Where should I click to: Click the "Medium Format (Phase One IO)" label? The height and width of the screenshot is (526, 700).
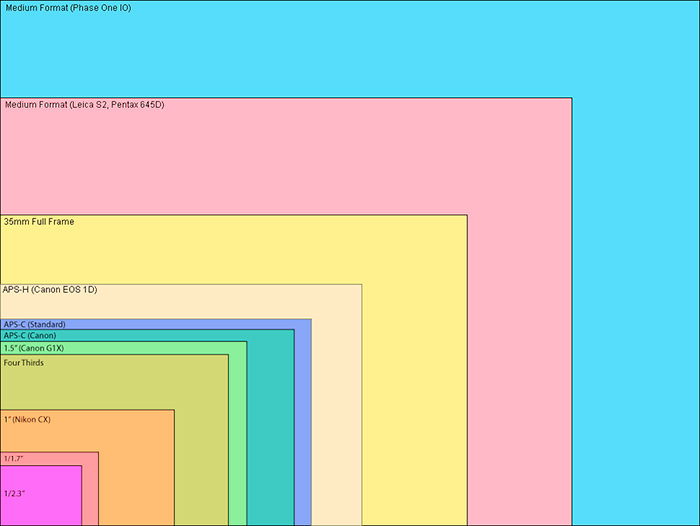68,8
